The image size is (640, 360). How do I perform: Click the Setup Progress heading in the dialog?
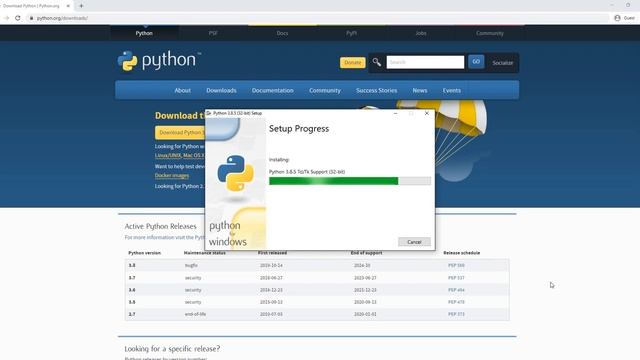pos(299,129)
